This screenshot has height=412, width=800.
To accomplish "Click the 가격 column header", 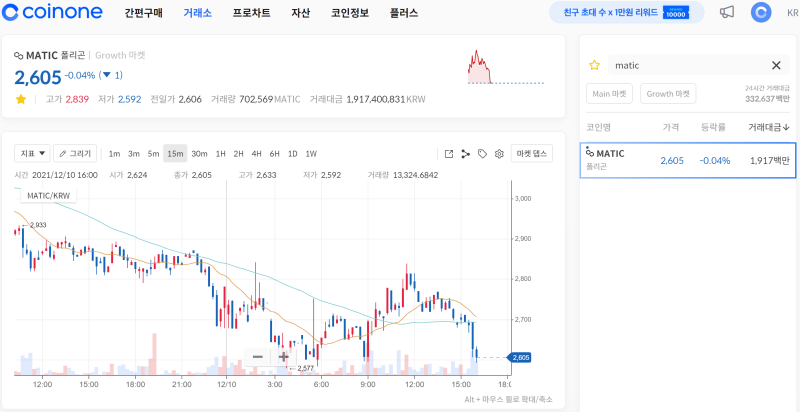I will click(670, 127).
